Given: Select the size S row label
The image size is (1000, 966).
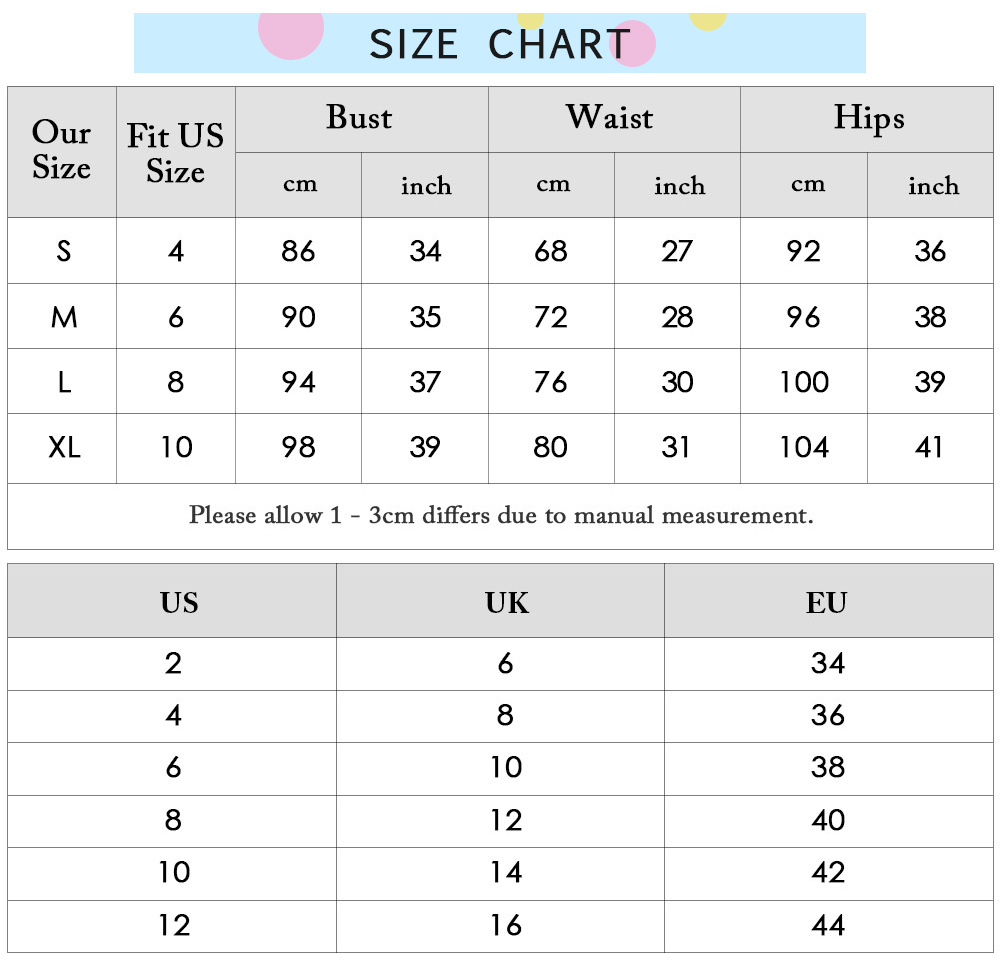Looking at the screenshot, I should 63,251.
